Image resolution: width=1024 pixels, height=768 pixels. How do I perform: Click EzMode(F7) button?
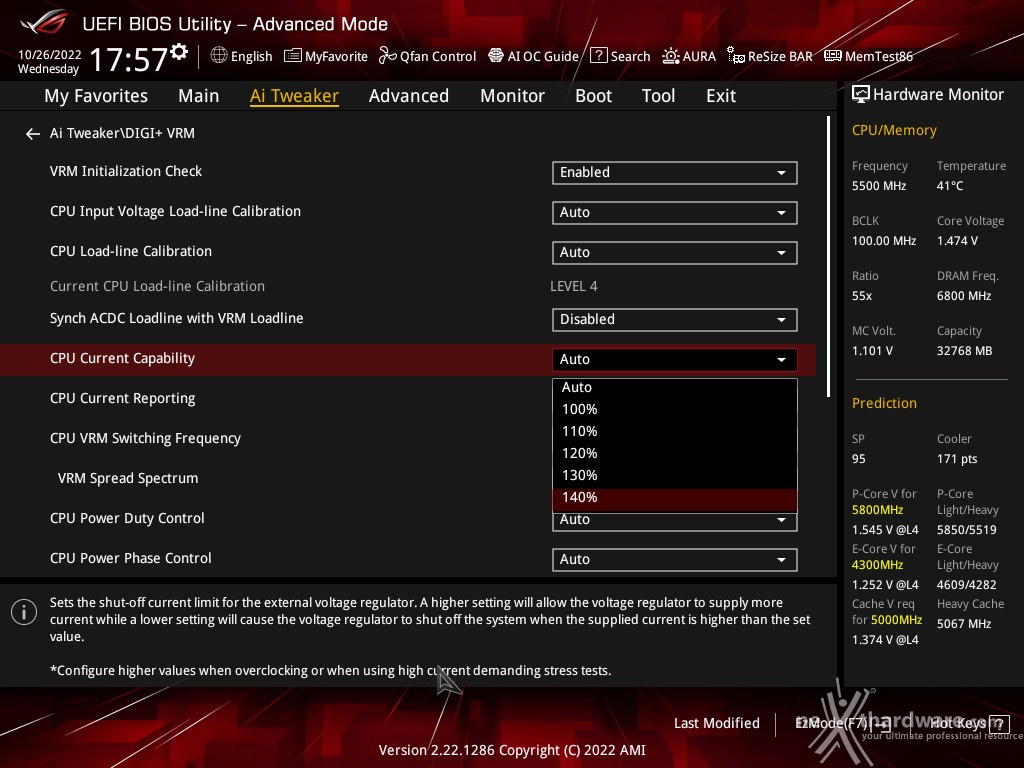point(843,724)
